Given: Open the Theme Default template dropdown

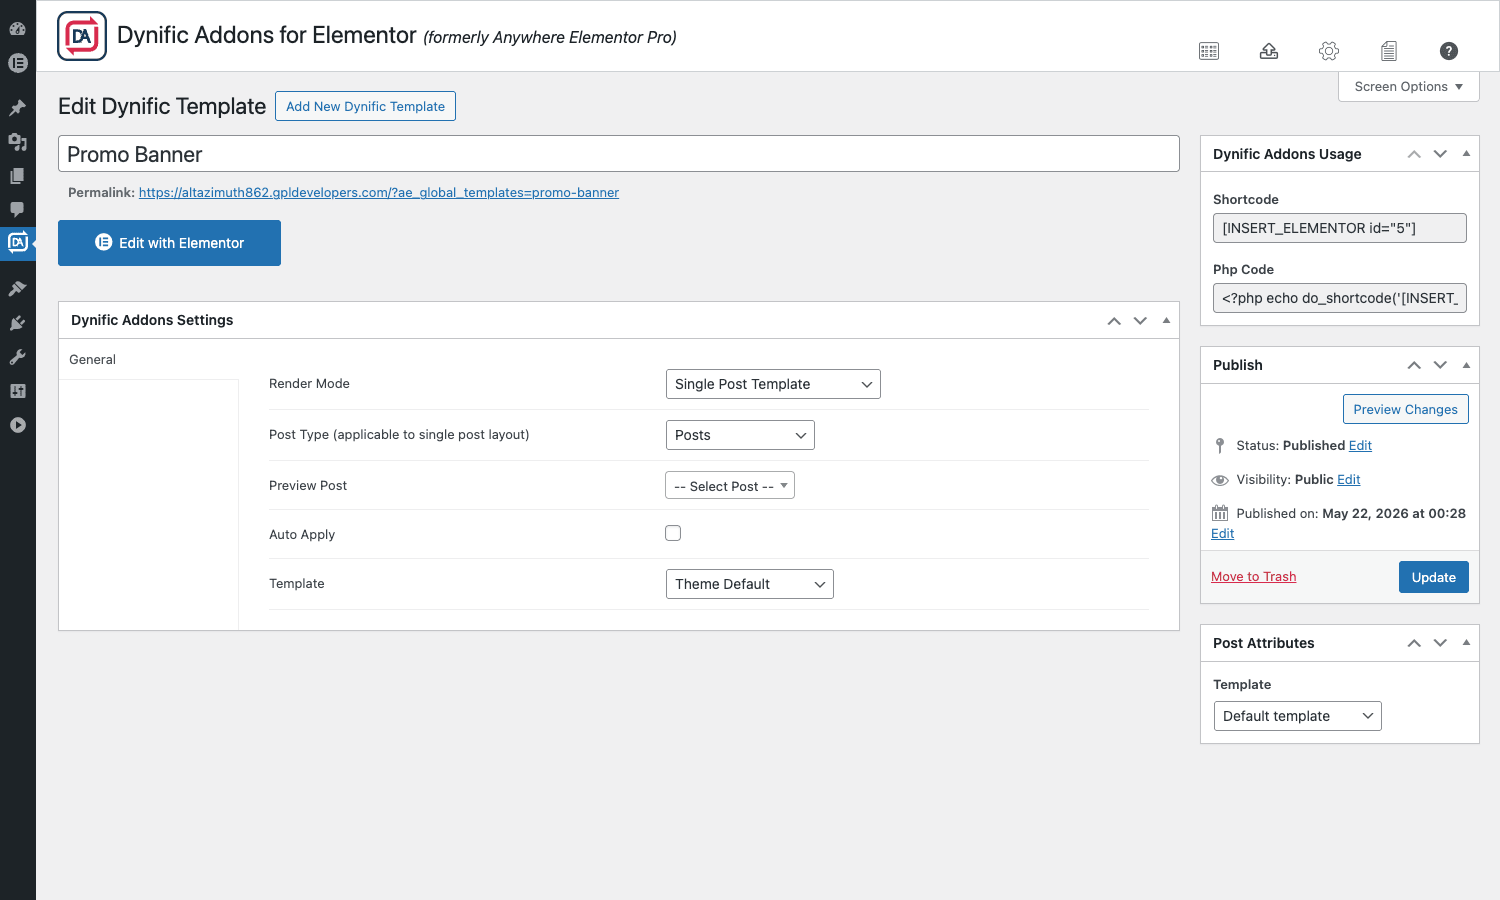Looking at the screenshot, I should (750, 584).
